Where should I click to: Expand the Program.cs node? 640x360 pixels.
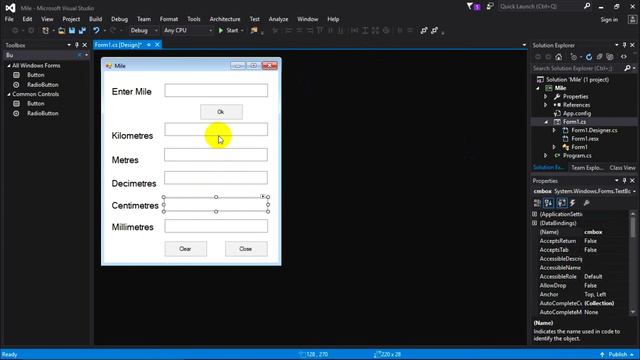click(x=546, y=156)
